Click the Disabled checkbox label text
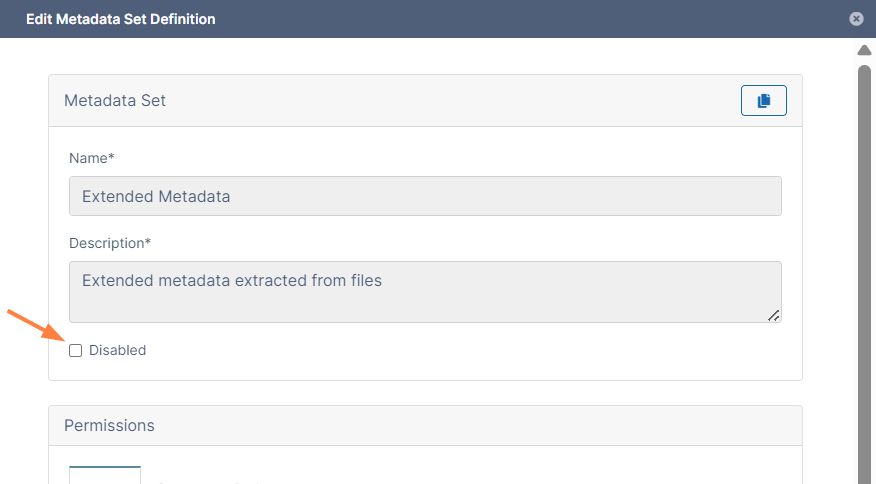The width and height of the screenshot is (876, 484). pos(117,350)
